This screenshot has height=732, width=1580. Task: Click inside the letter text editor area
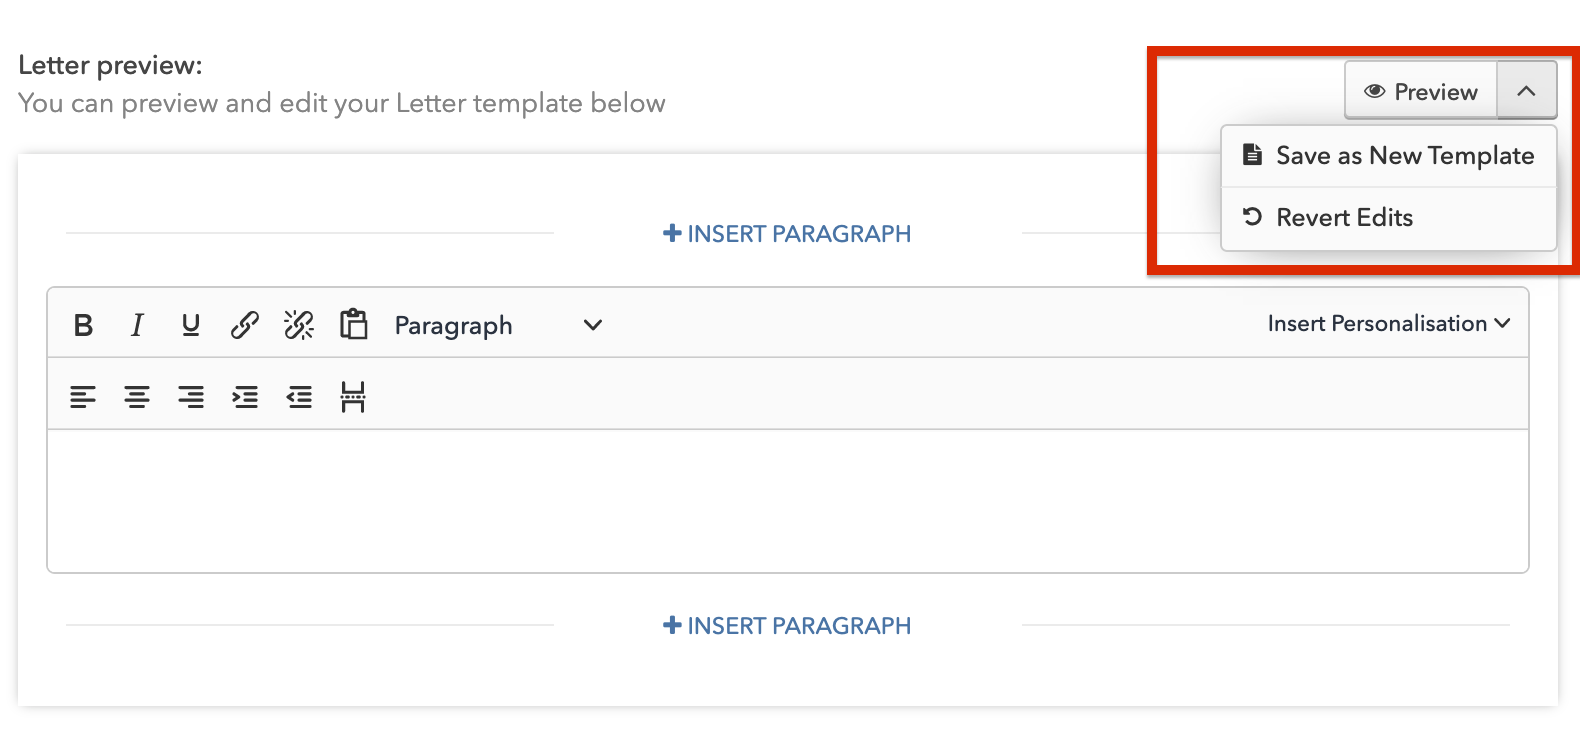(x=788, y=501)
